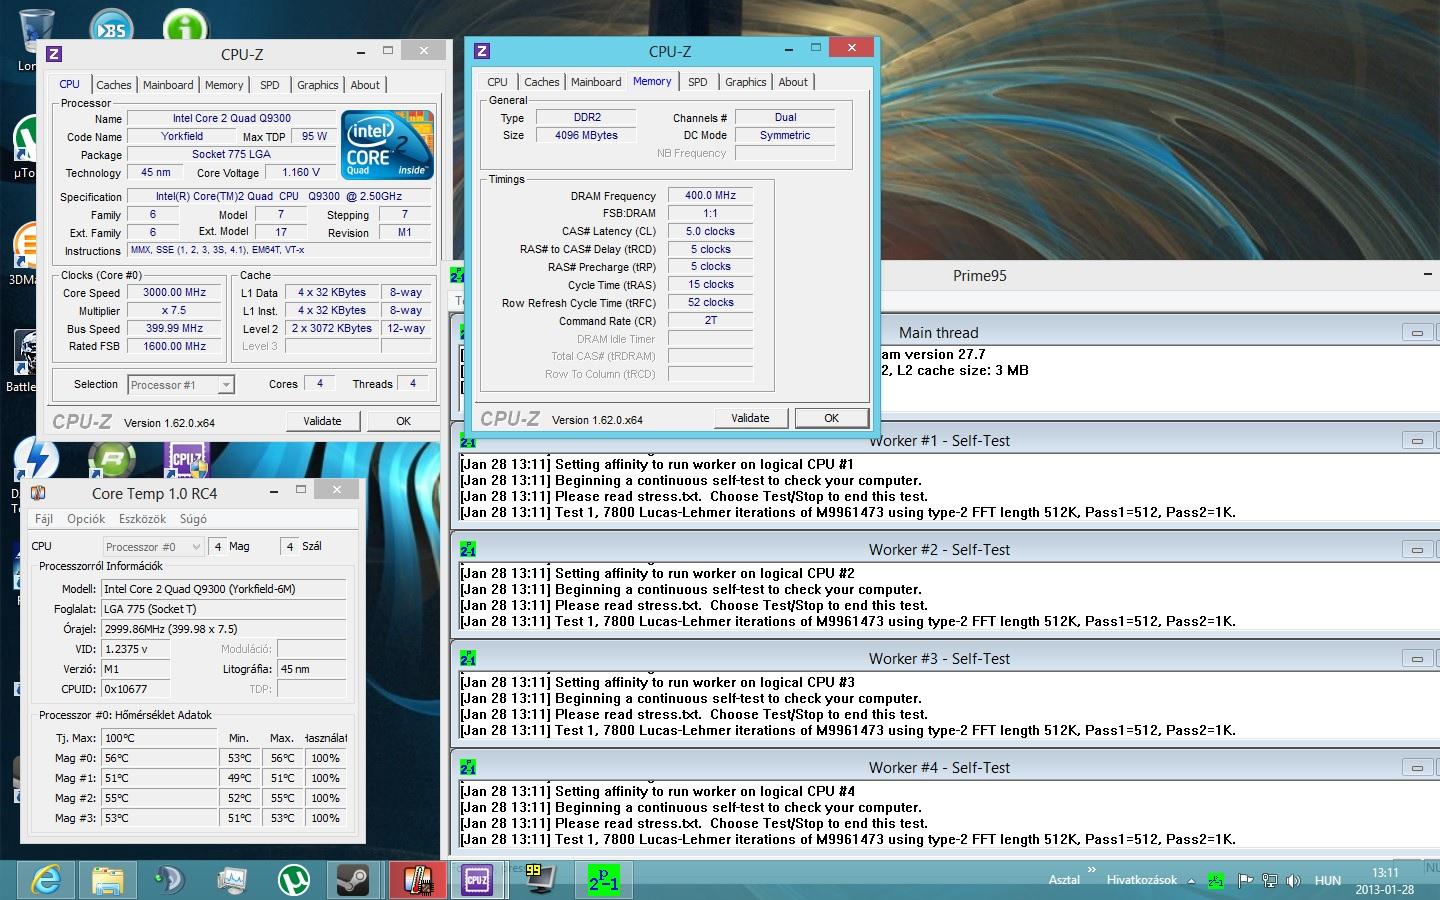Open the About tab in the Memory CPU-Z window

[x=793, y=82]
